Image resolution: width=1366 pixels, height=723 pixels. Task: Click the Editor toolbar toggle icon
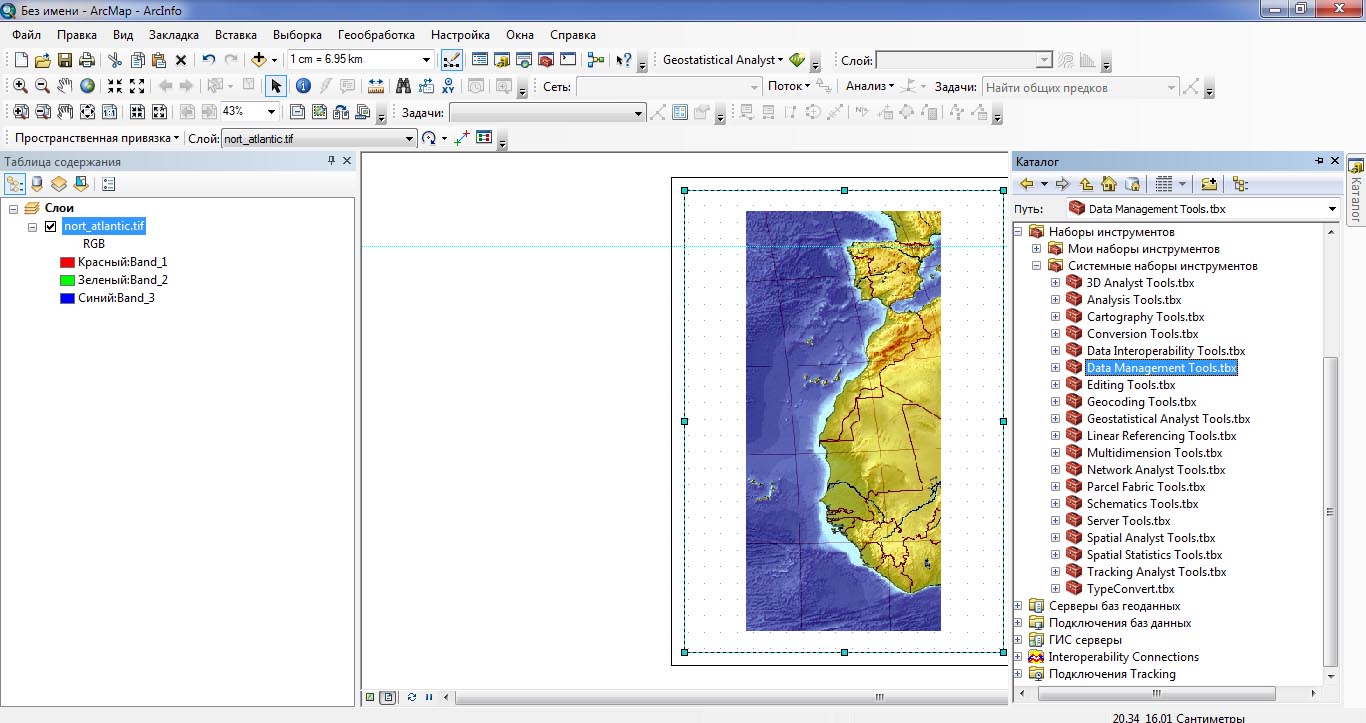tap(452, 60)
